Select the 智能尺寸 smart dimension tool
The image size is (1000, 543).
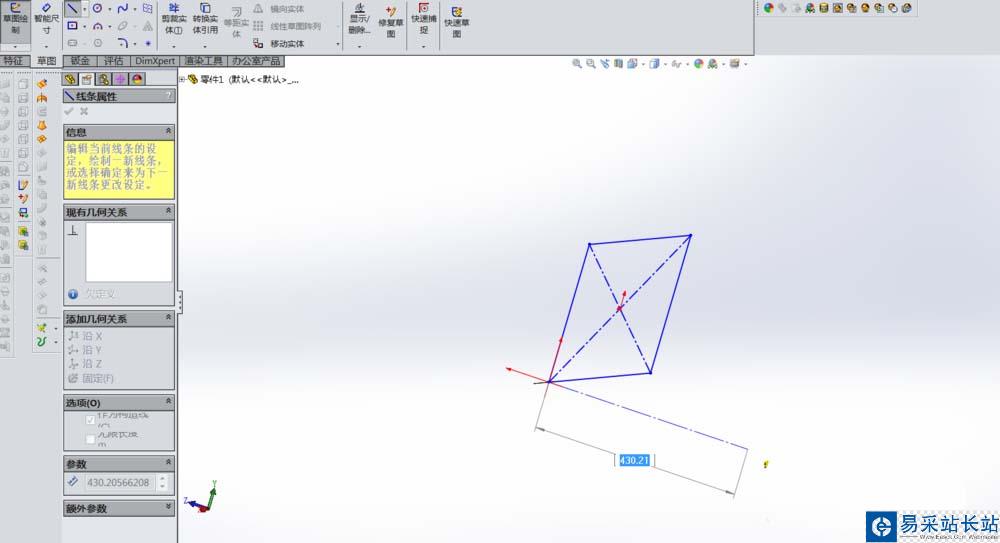pyautogui.click(x=47, y=20)
